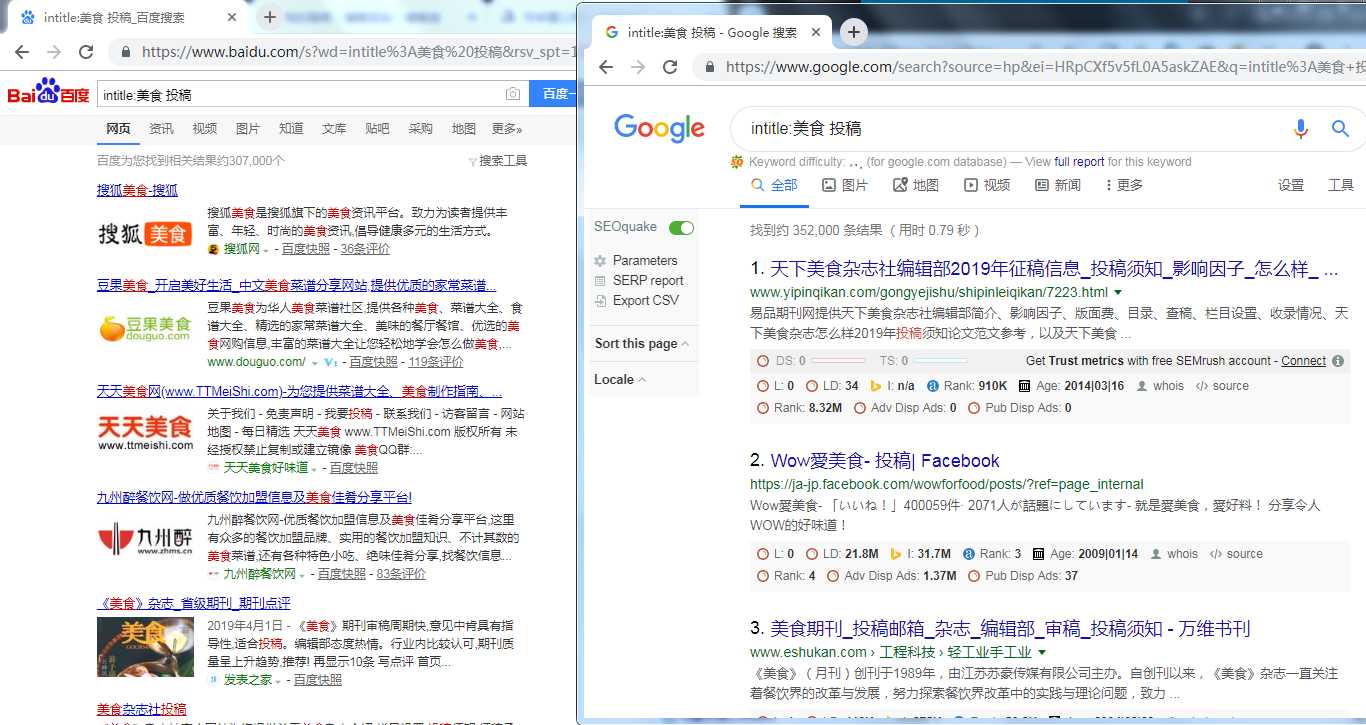This screenshot has height=725, width=1366.
Task: Go back in the Baidu browser window
Action: pos(22,52)
